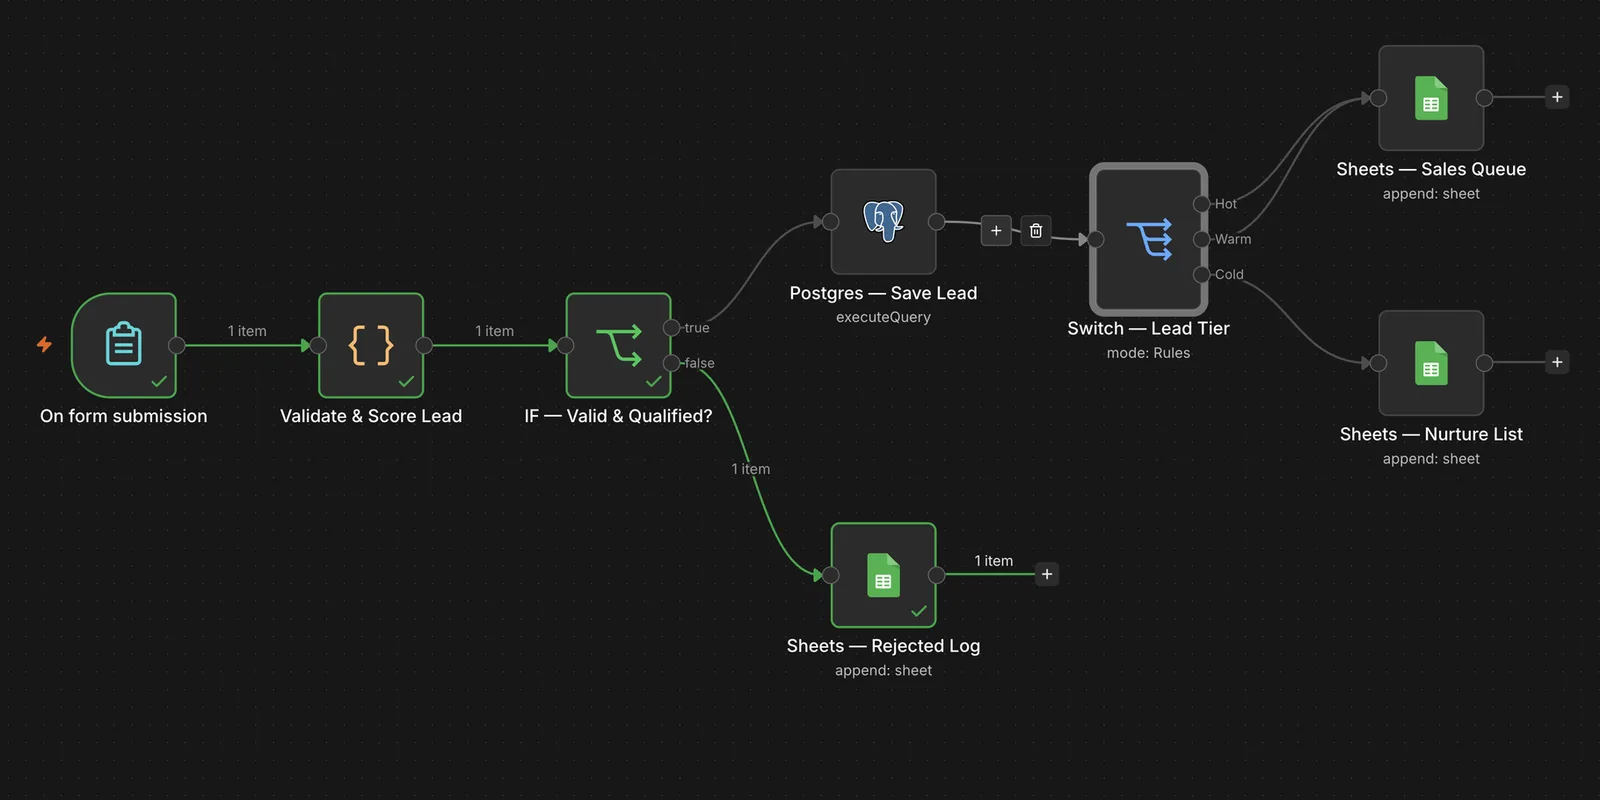Click the "executeQuery" subtitle text
This screenshot has width=1600, height=800.
coord(883,317)
